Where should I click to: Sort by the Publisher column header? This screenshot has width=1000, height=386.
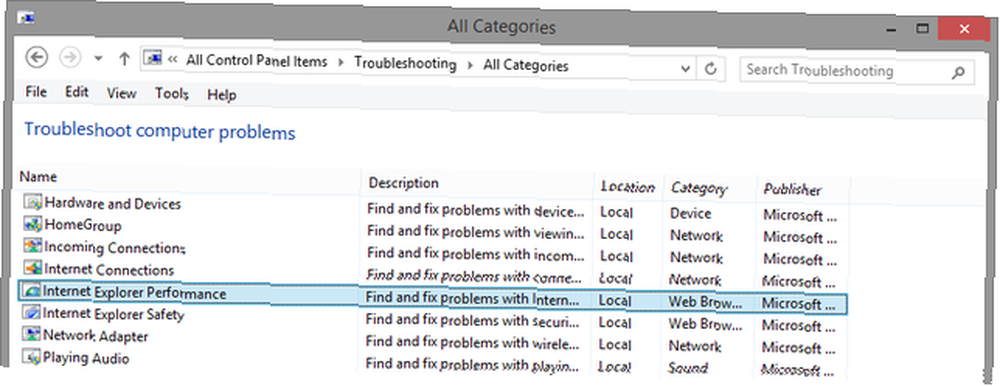pos(792,189)
